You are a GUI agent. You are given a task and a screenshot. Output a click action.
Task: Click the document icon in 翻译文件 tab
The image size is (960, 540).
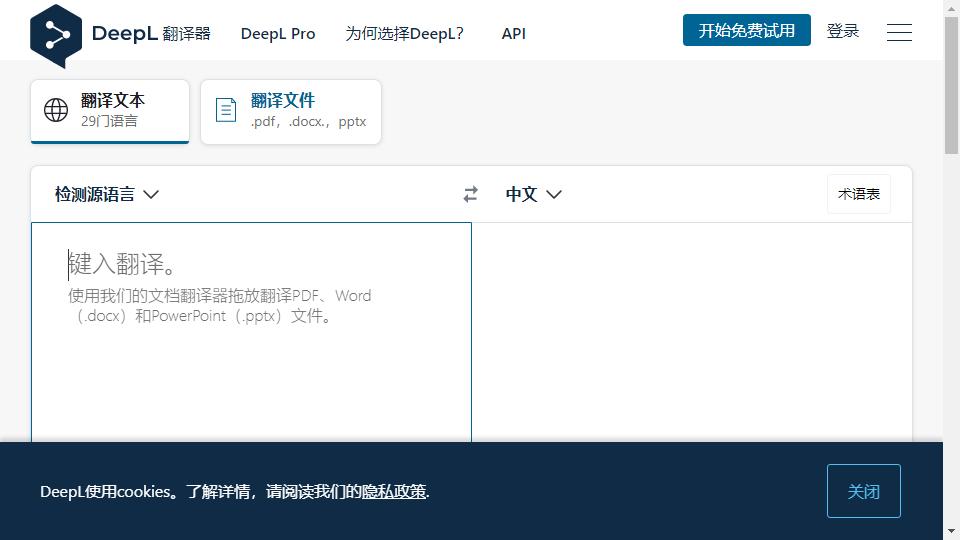click(226, 110)
